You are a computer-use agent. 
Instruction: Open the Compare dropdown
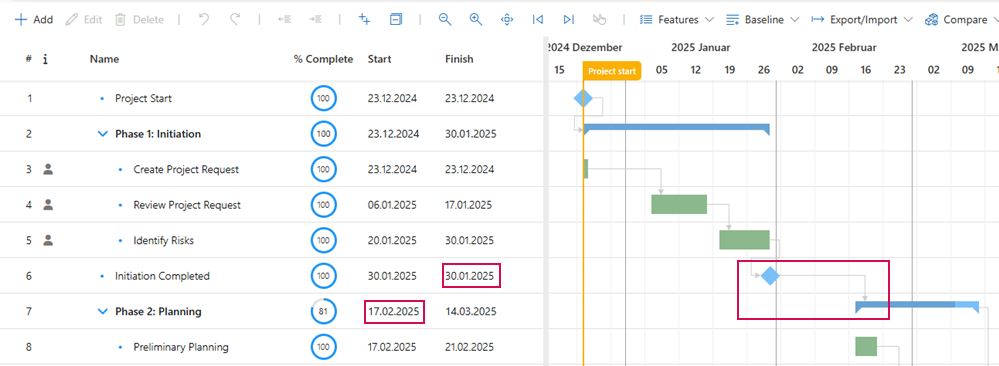pos(961,20)
